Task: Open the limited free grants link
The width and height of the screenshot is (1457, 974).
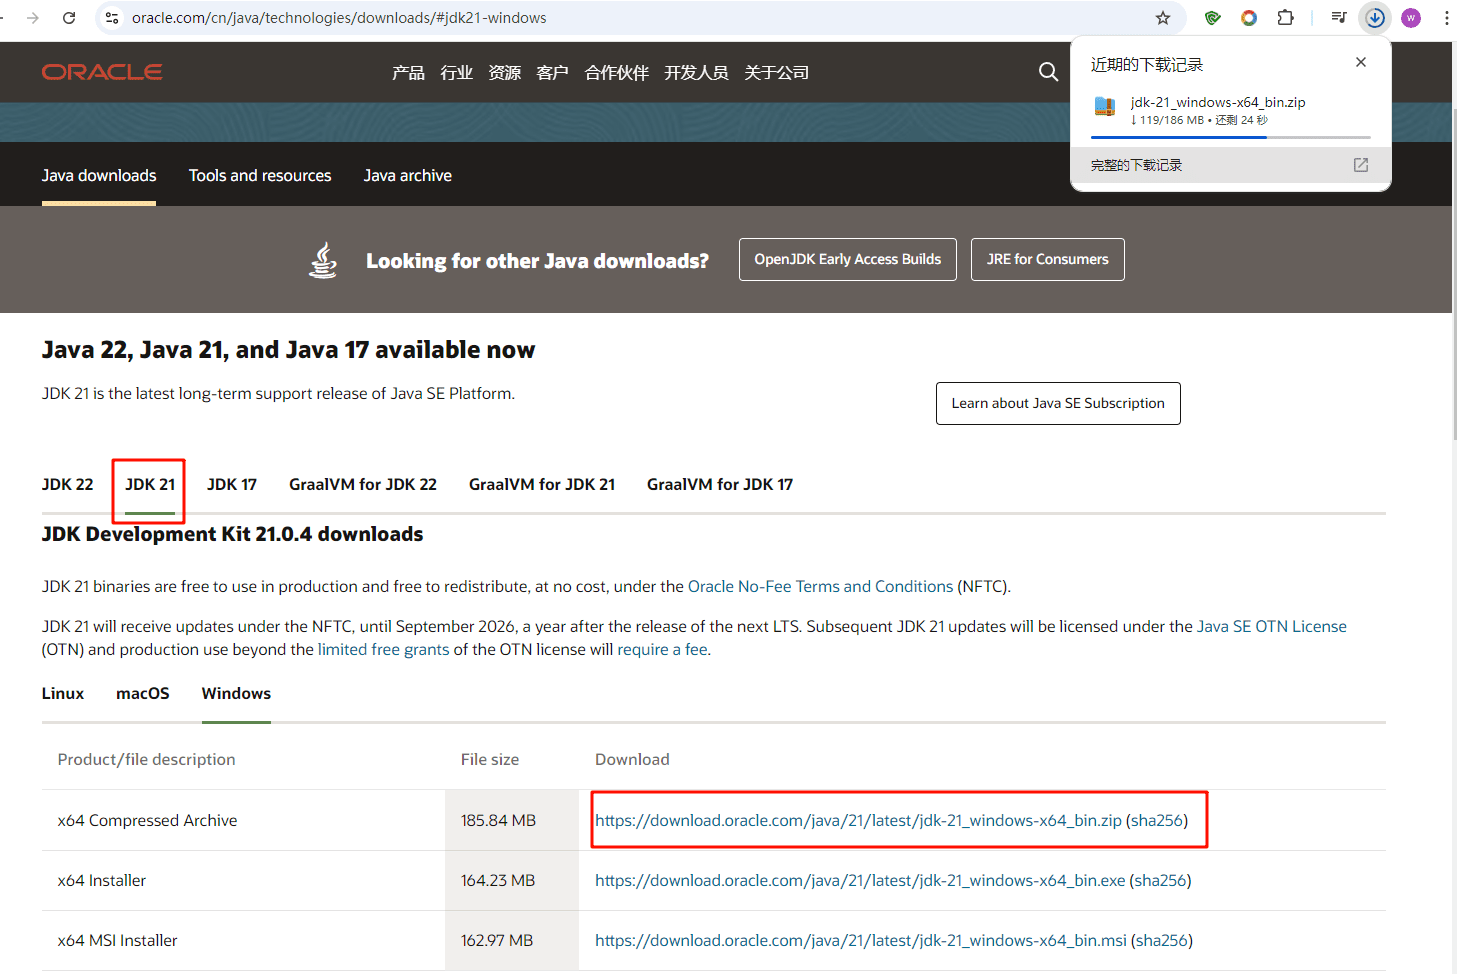Action: [x=384, y=649]
